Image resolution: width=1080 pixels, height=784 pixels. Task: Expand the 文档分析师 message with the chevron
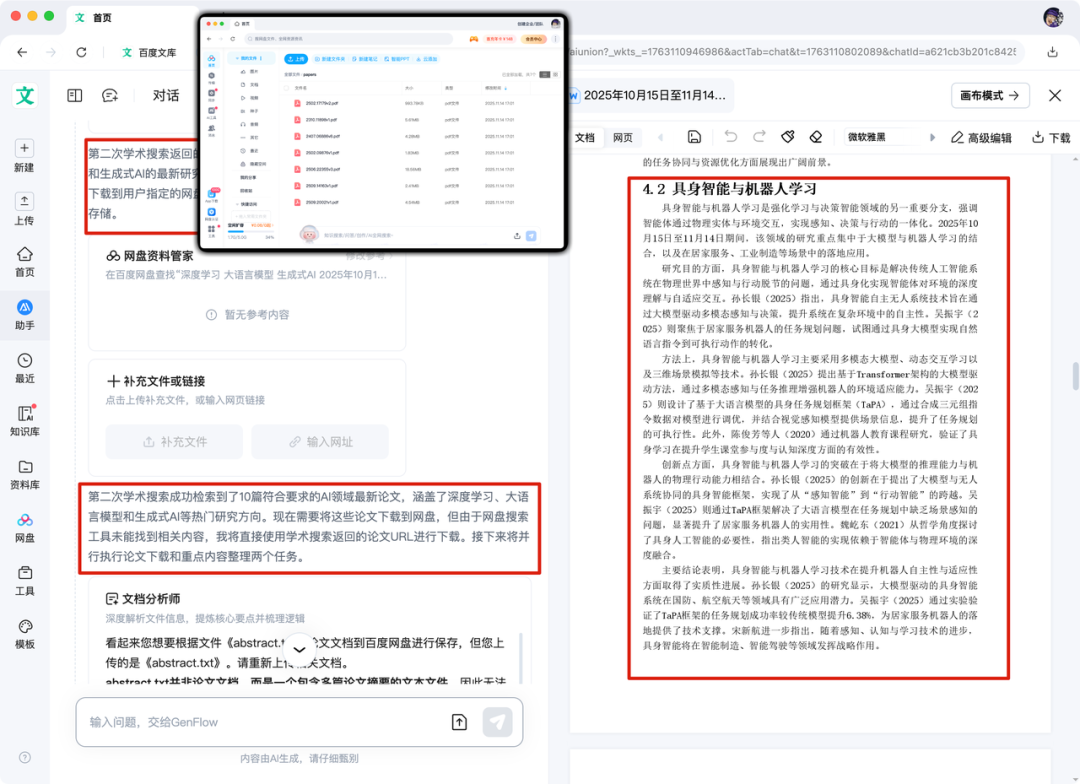click(x=300, y=648)
